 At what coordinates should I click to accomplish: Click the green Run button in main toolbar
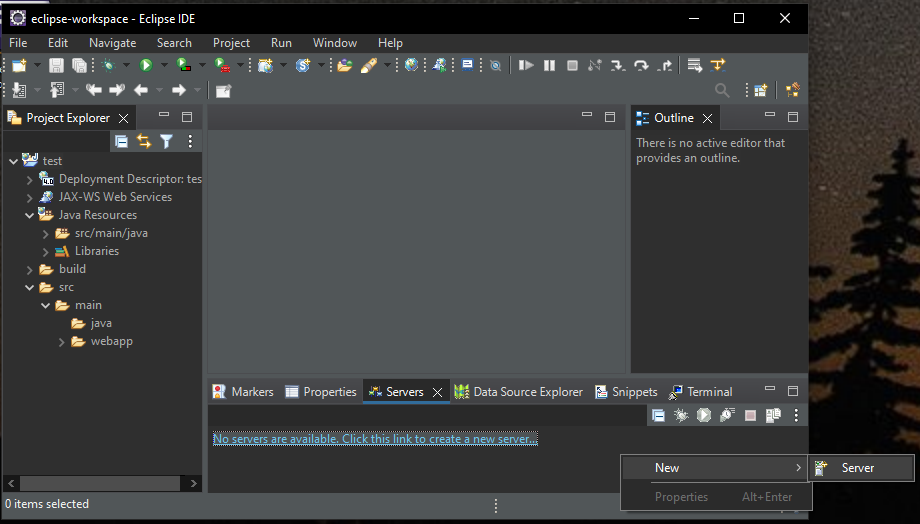point(146,65)
